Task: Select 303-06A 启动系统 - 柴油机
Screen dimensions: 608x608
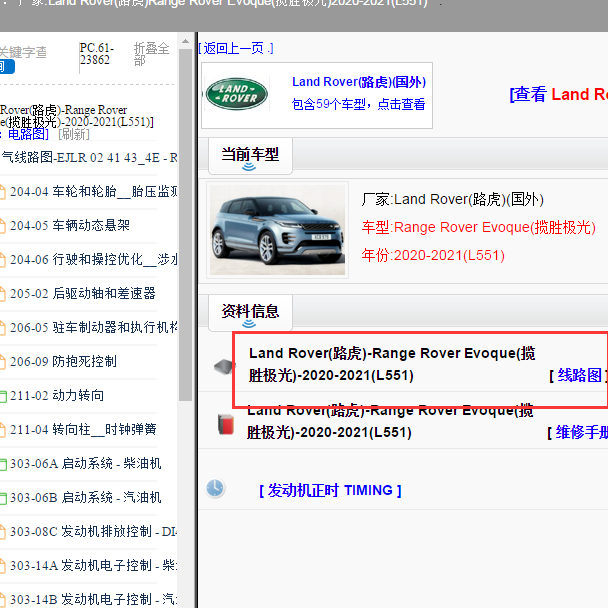Action: point(81,463)
